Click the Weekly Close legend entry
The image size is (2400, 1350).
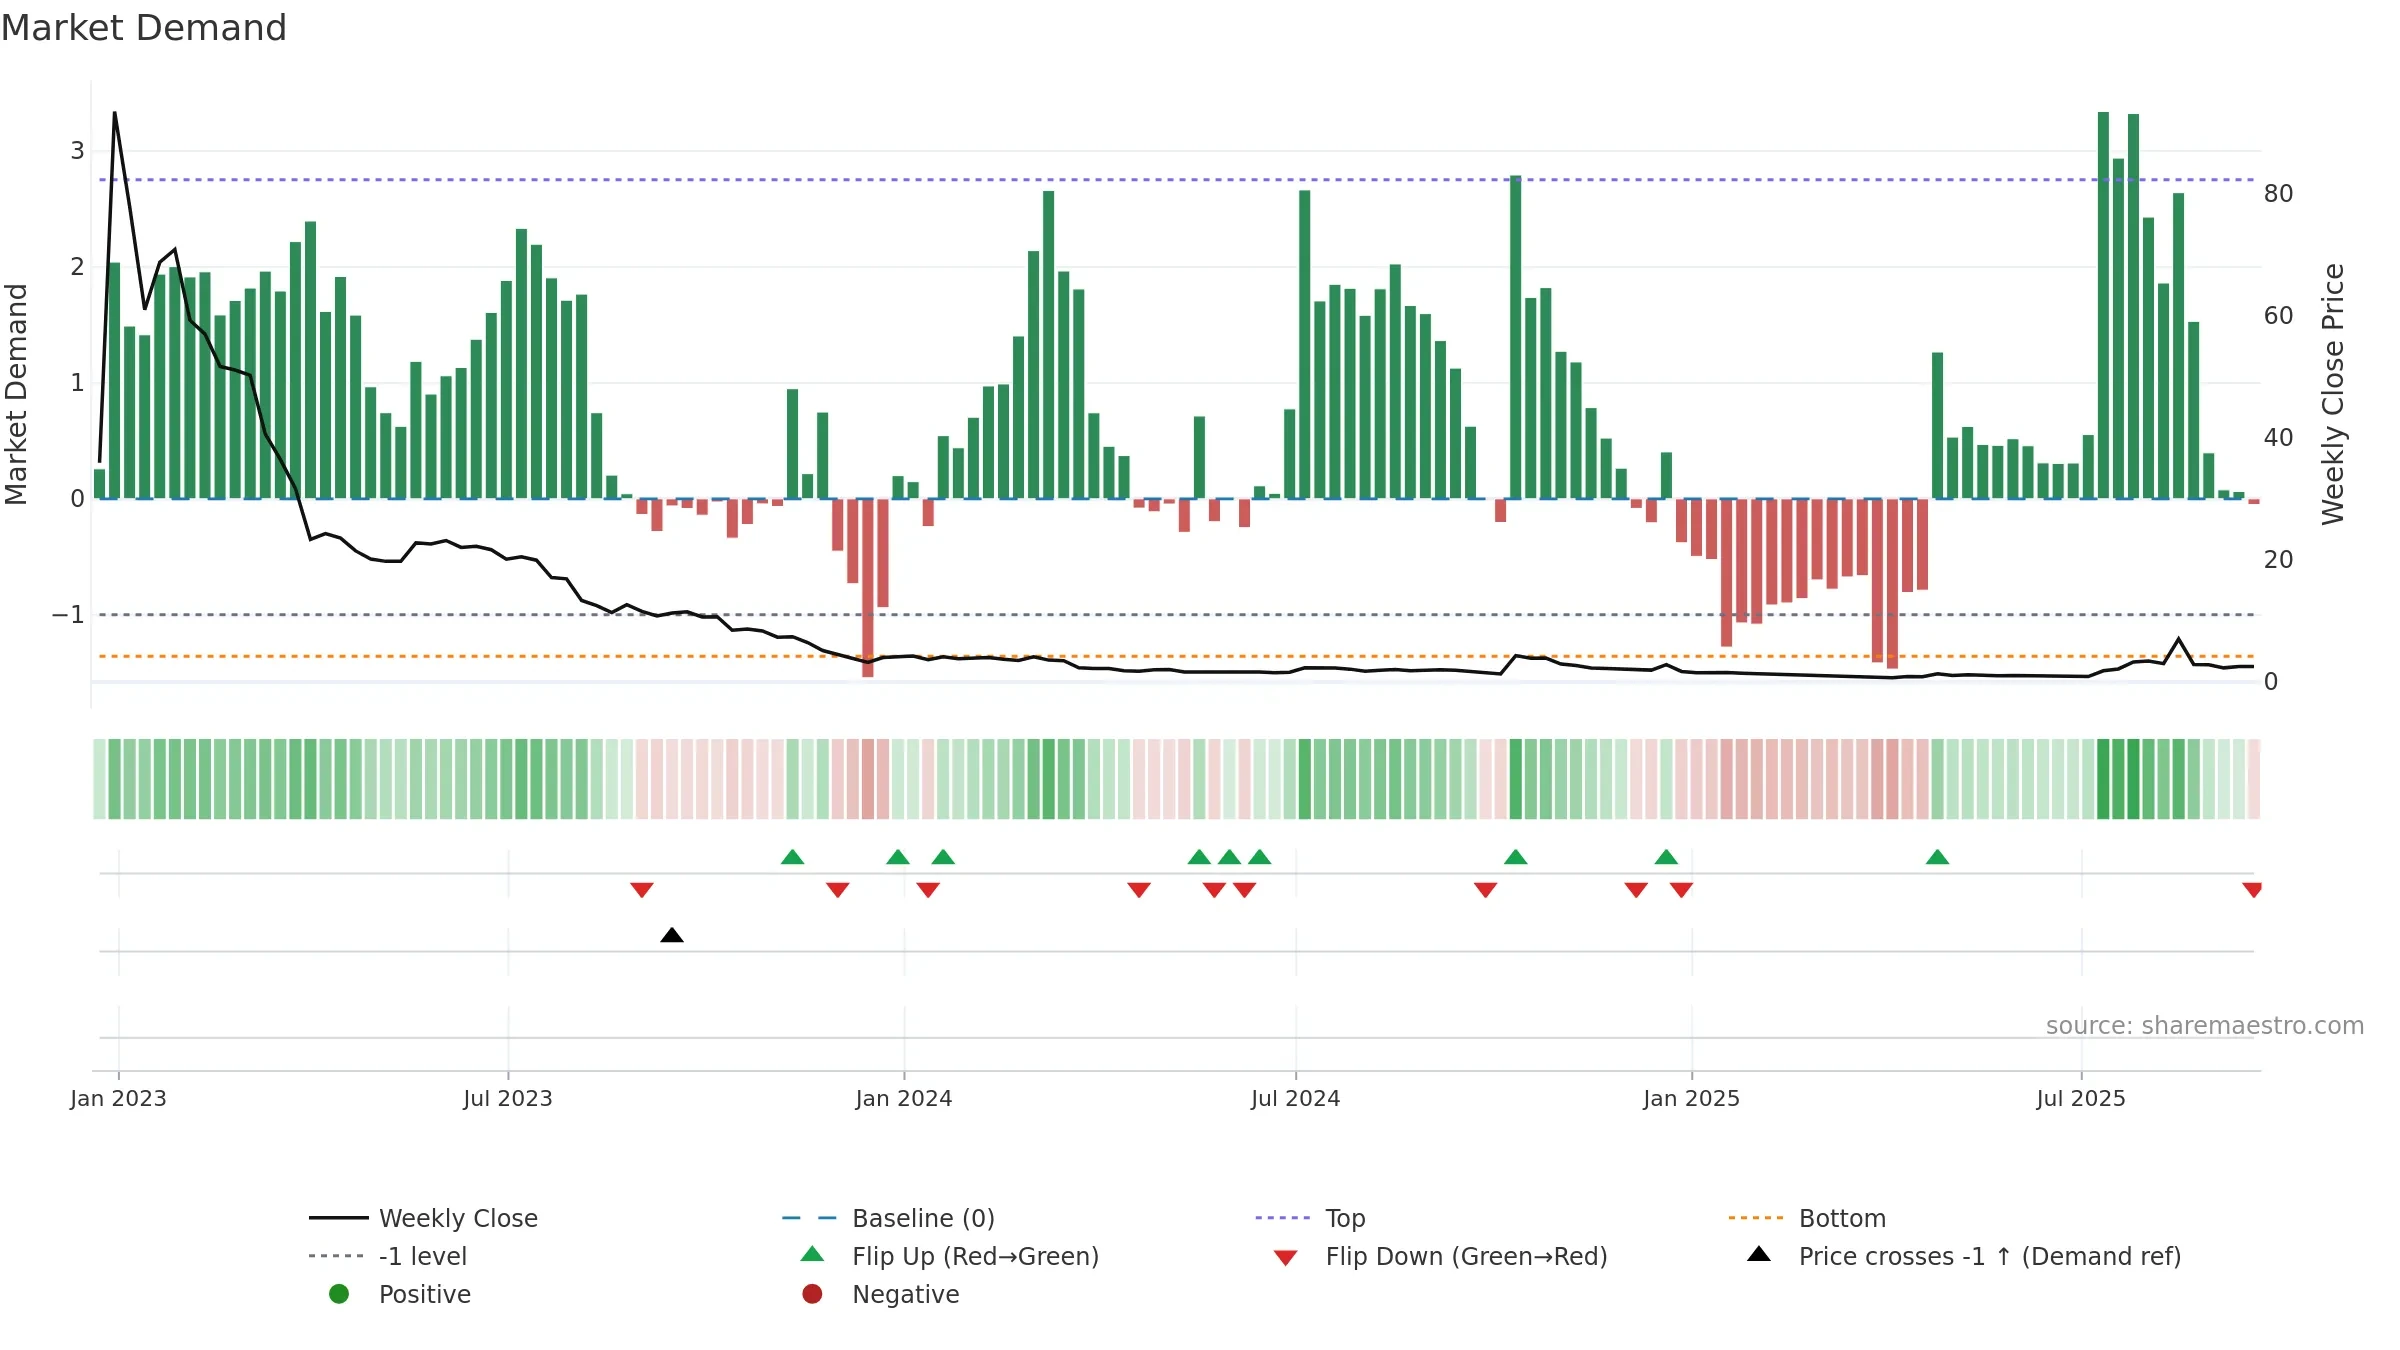click(x=424, y=1218)
